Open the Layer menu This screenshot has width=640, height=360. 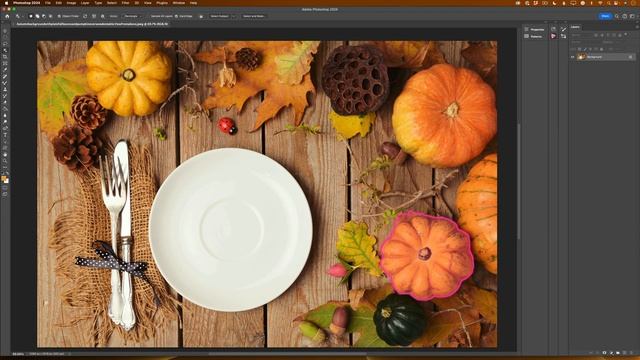coord(85,3)
